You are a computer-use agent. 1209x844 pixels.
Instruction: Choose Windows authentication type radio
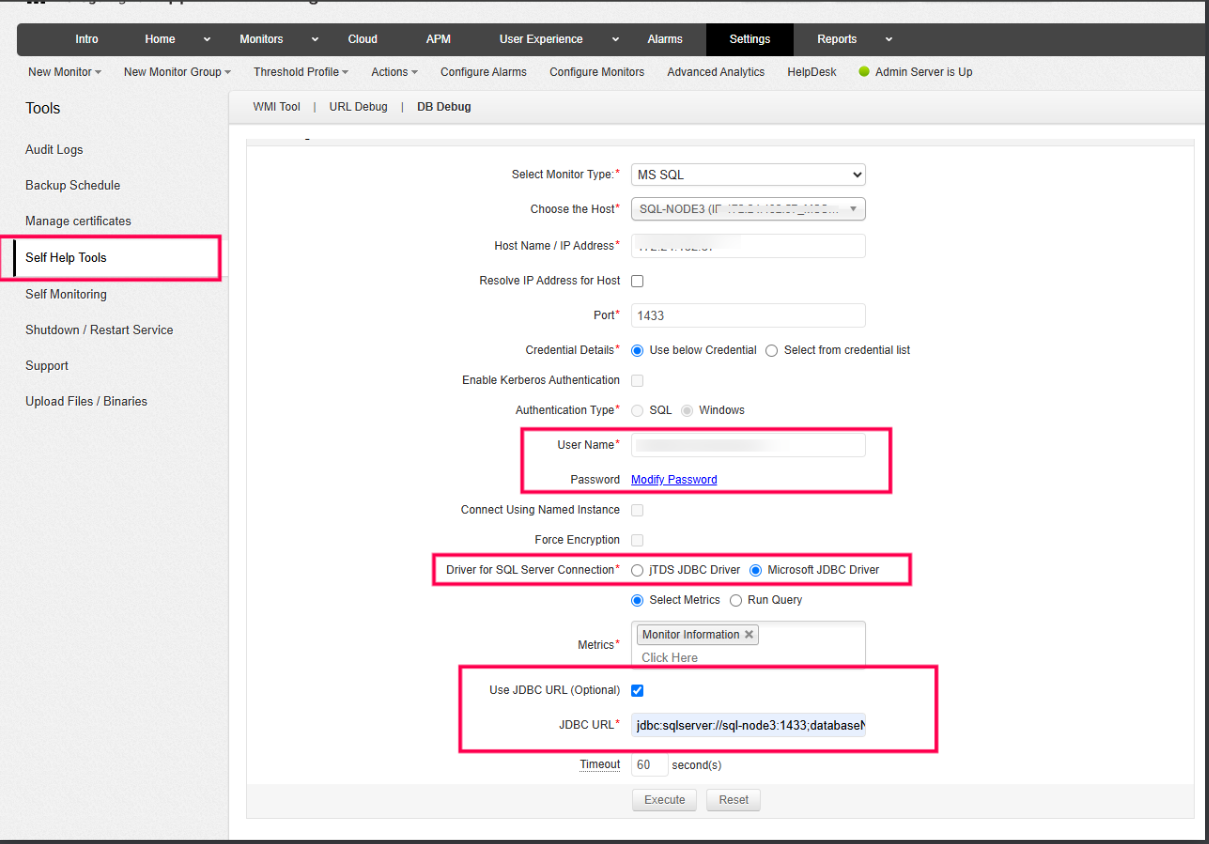pos(687,411)
